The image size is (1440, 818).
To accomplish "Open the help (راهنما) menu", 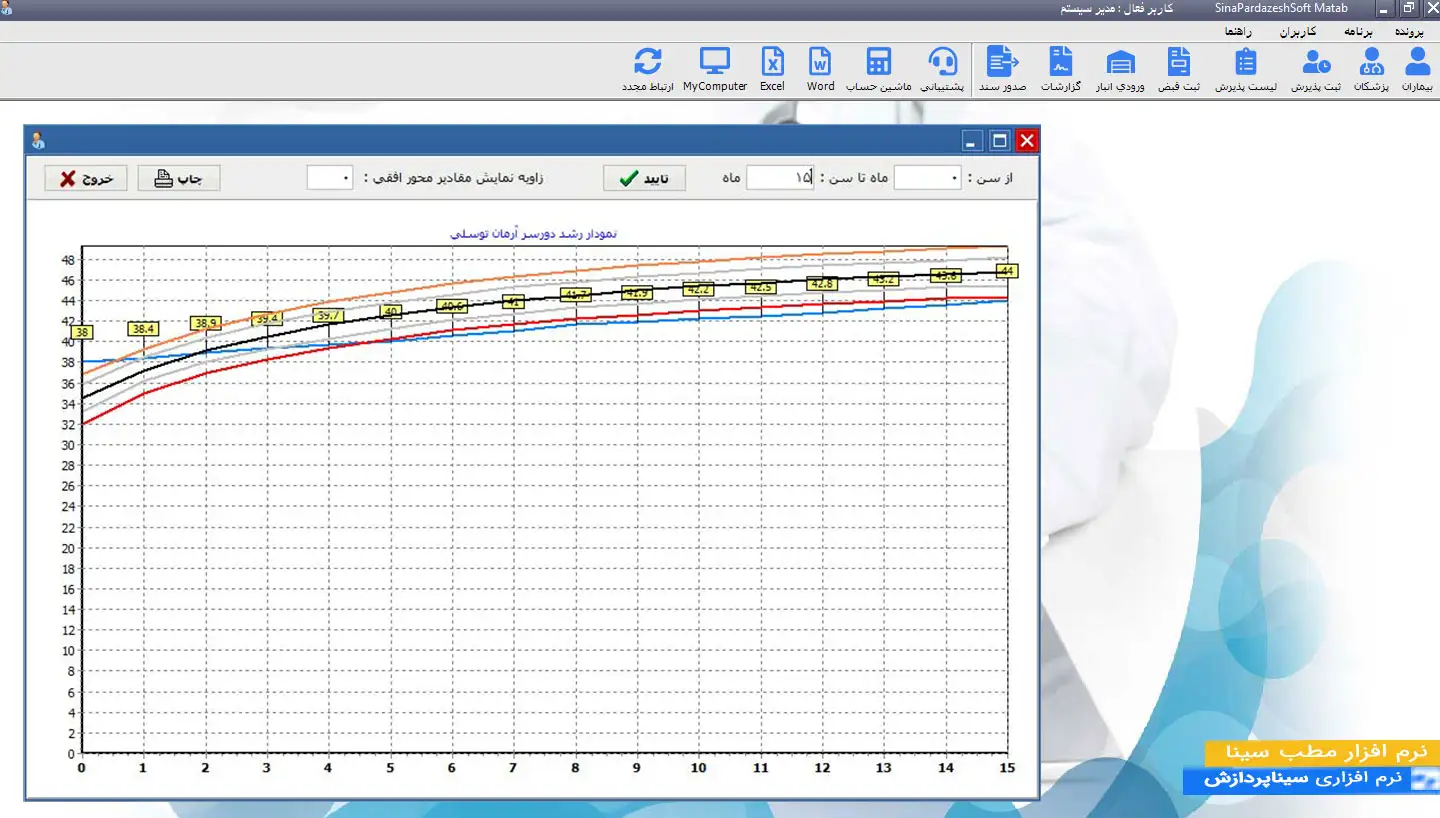I will pyautogui.click(x=1240, y=32).
